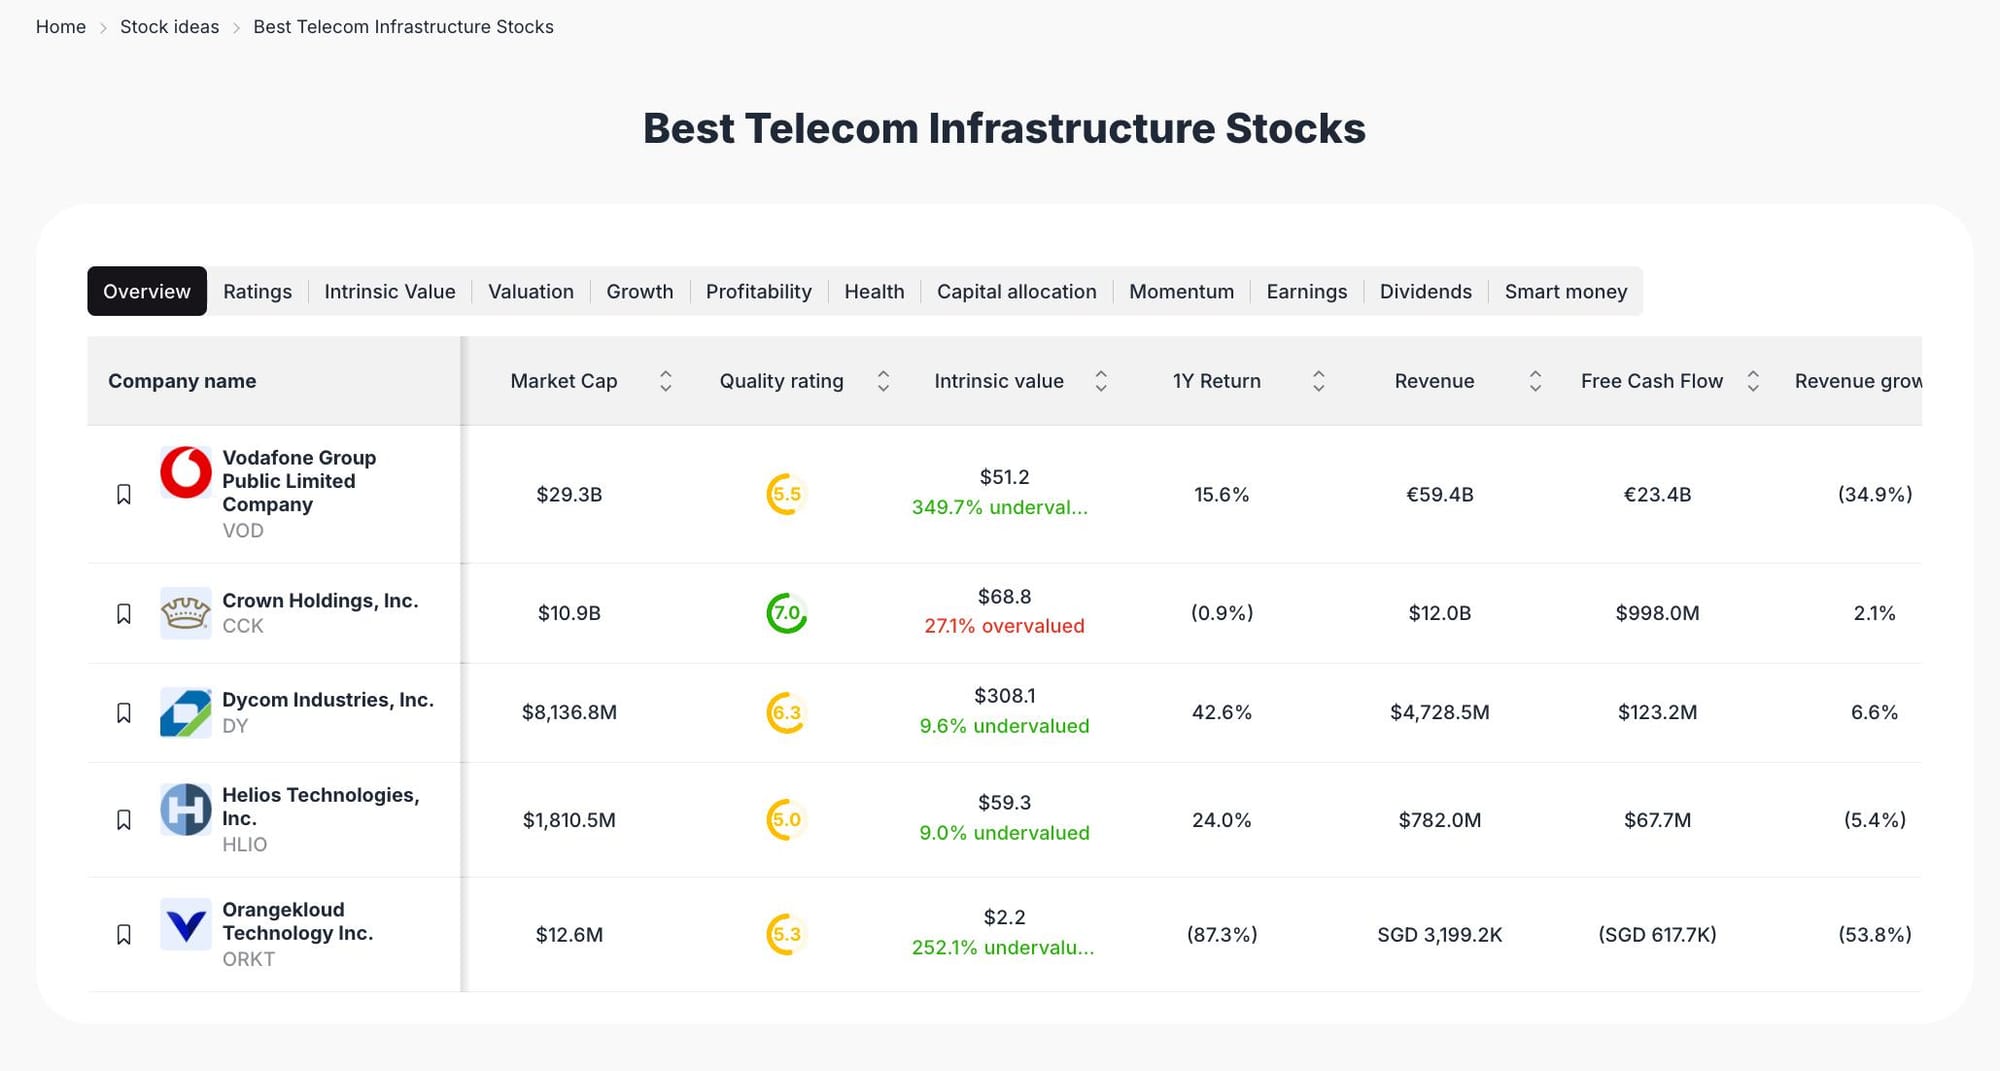The width and height of the screenshot is (2000, 1071).
Task: Click Crown Holdings 7.0 quality rating badge
Action: (786, 613)
